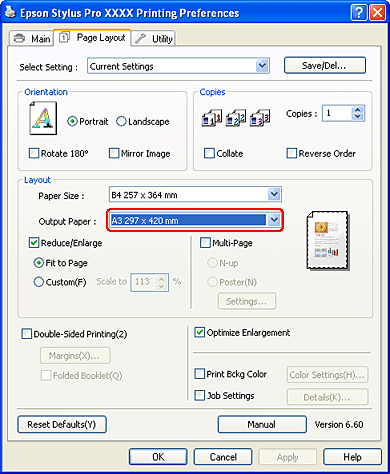
Task: Click the Epson printer title bar icon
Action: click(x=10, y=12)
